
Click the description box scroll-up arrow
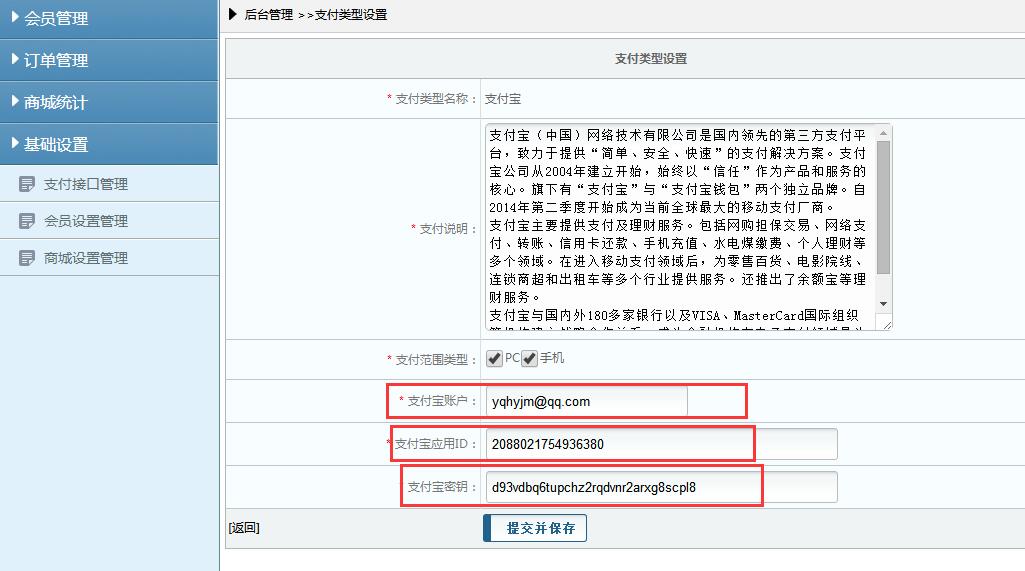pos(883,133)
